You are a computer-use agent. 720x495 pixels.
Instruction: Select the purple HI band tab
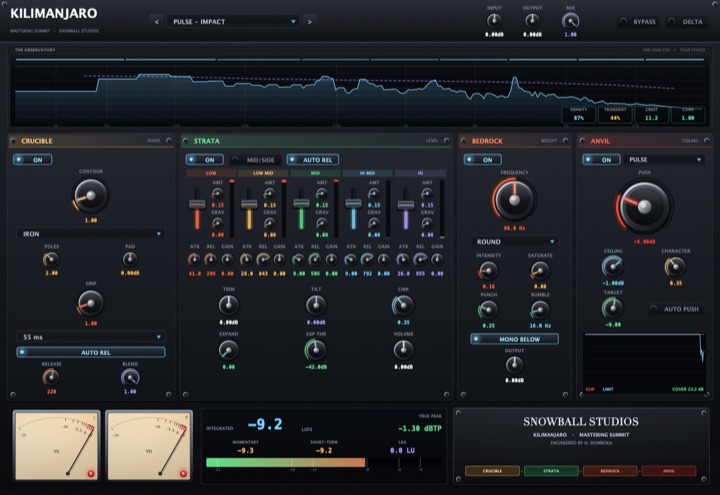420,173
